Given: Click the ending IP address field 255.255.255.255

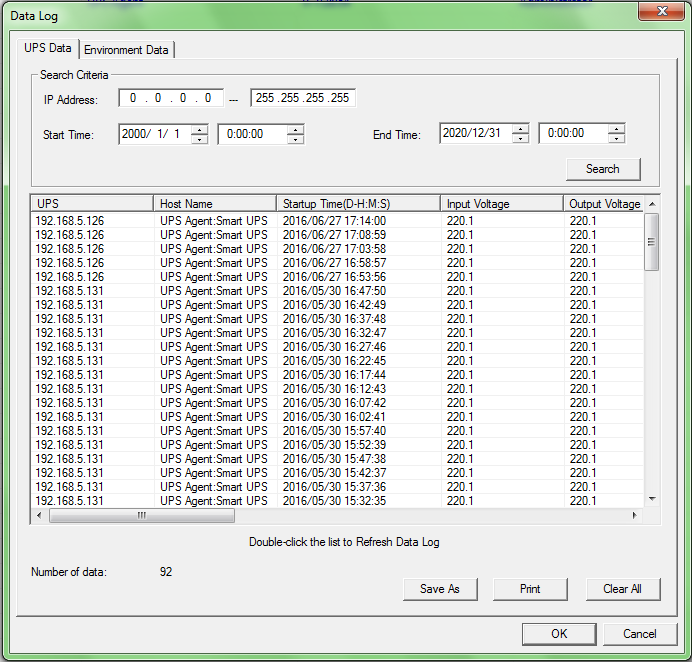Looking at the screenshot, I should [x=302, y=98].
